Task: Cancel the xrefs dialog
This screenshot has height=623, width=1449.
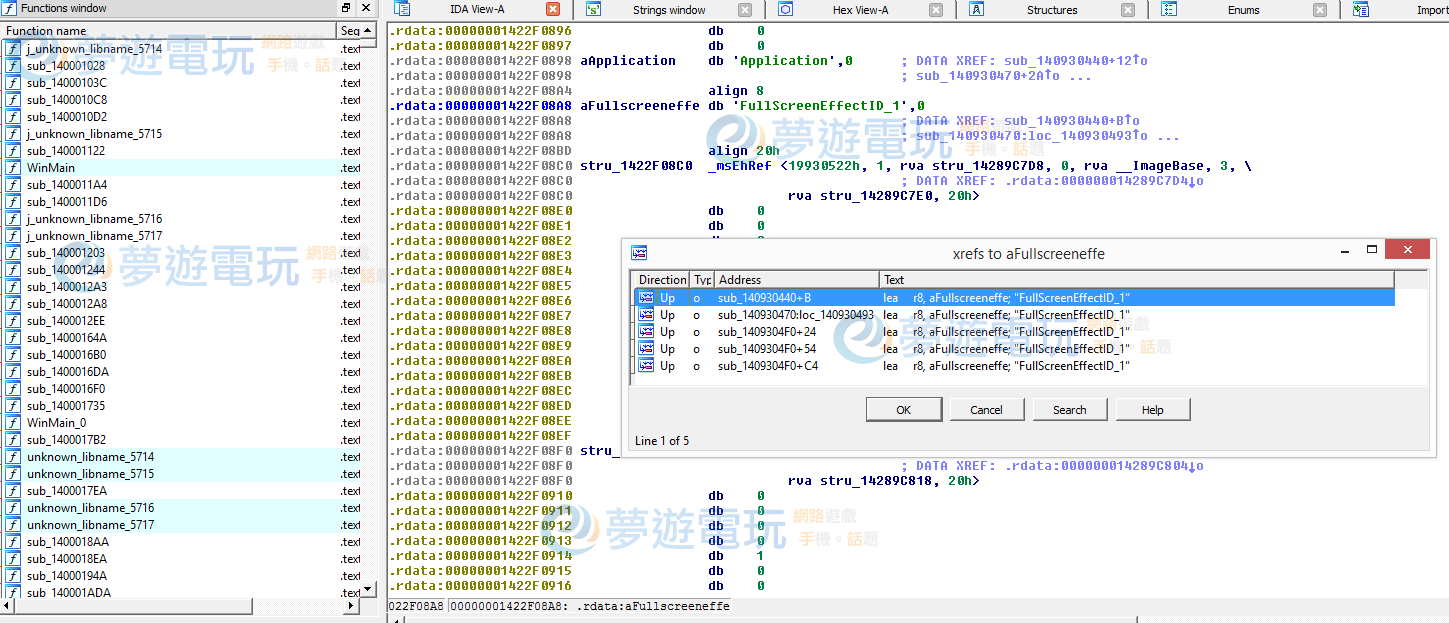Action: click(x=986, y=410)
